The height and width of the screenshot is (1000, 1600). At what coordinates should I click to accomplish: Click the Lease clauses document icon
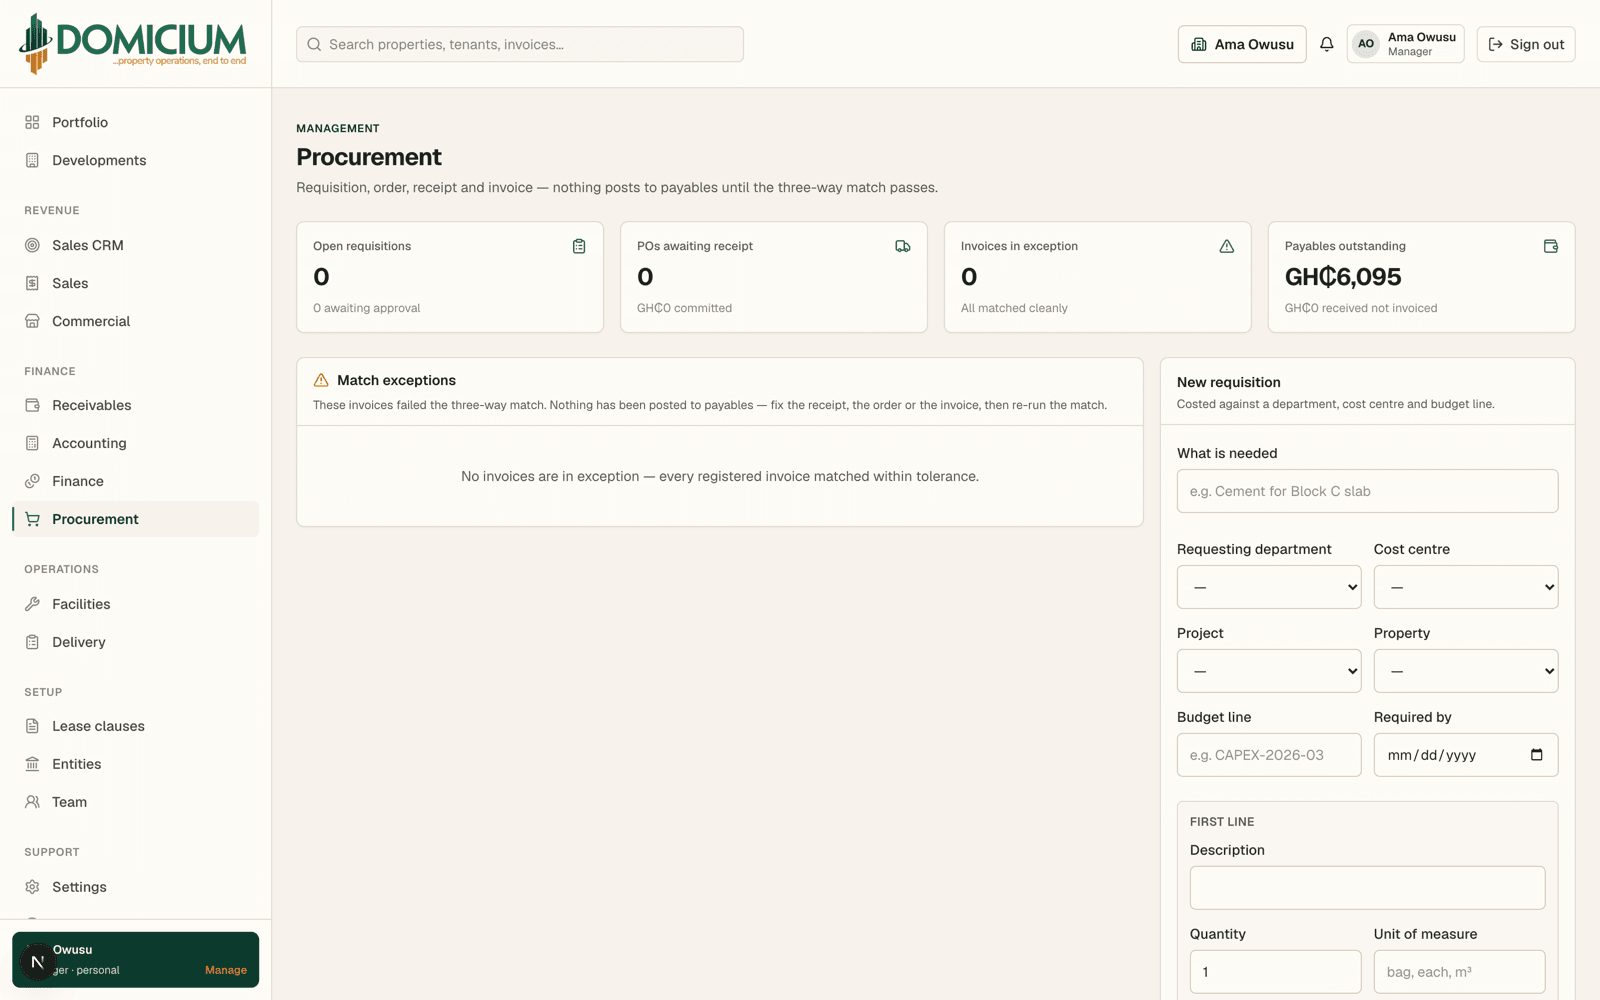[32, 726]
